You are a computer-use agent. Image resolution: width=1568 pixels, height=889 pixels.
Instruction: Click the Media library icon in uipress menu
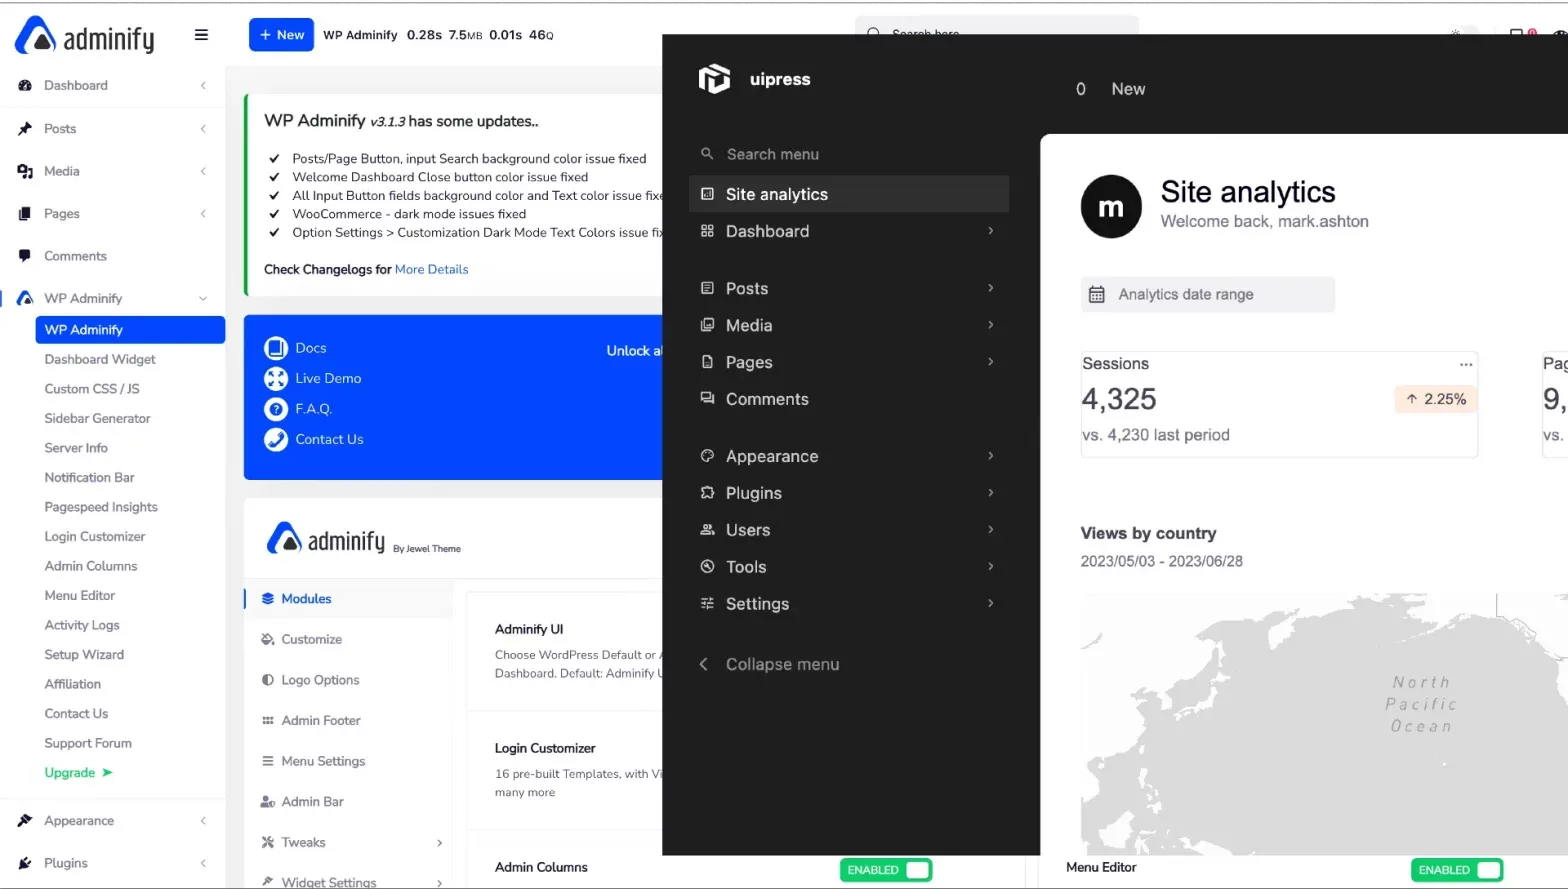pyautogui.click(x=707, y=325)
